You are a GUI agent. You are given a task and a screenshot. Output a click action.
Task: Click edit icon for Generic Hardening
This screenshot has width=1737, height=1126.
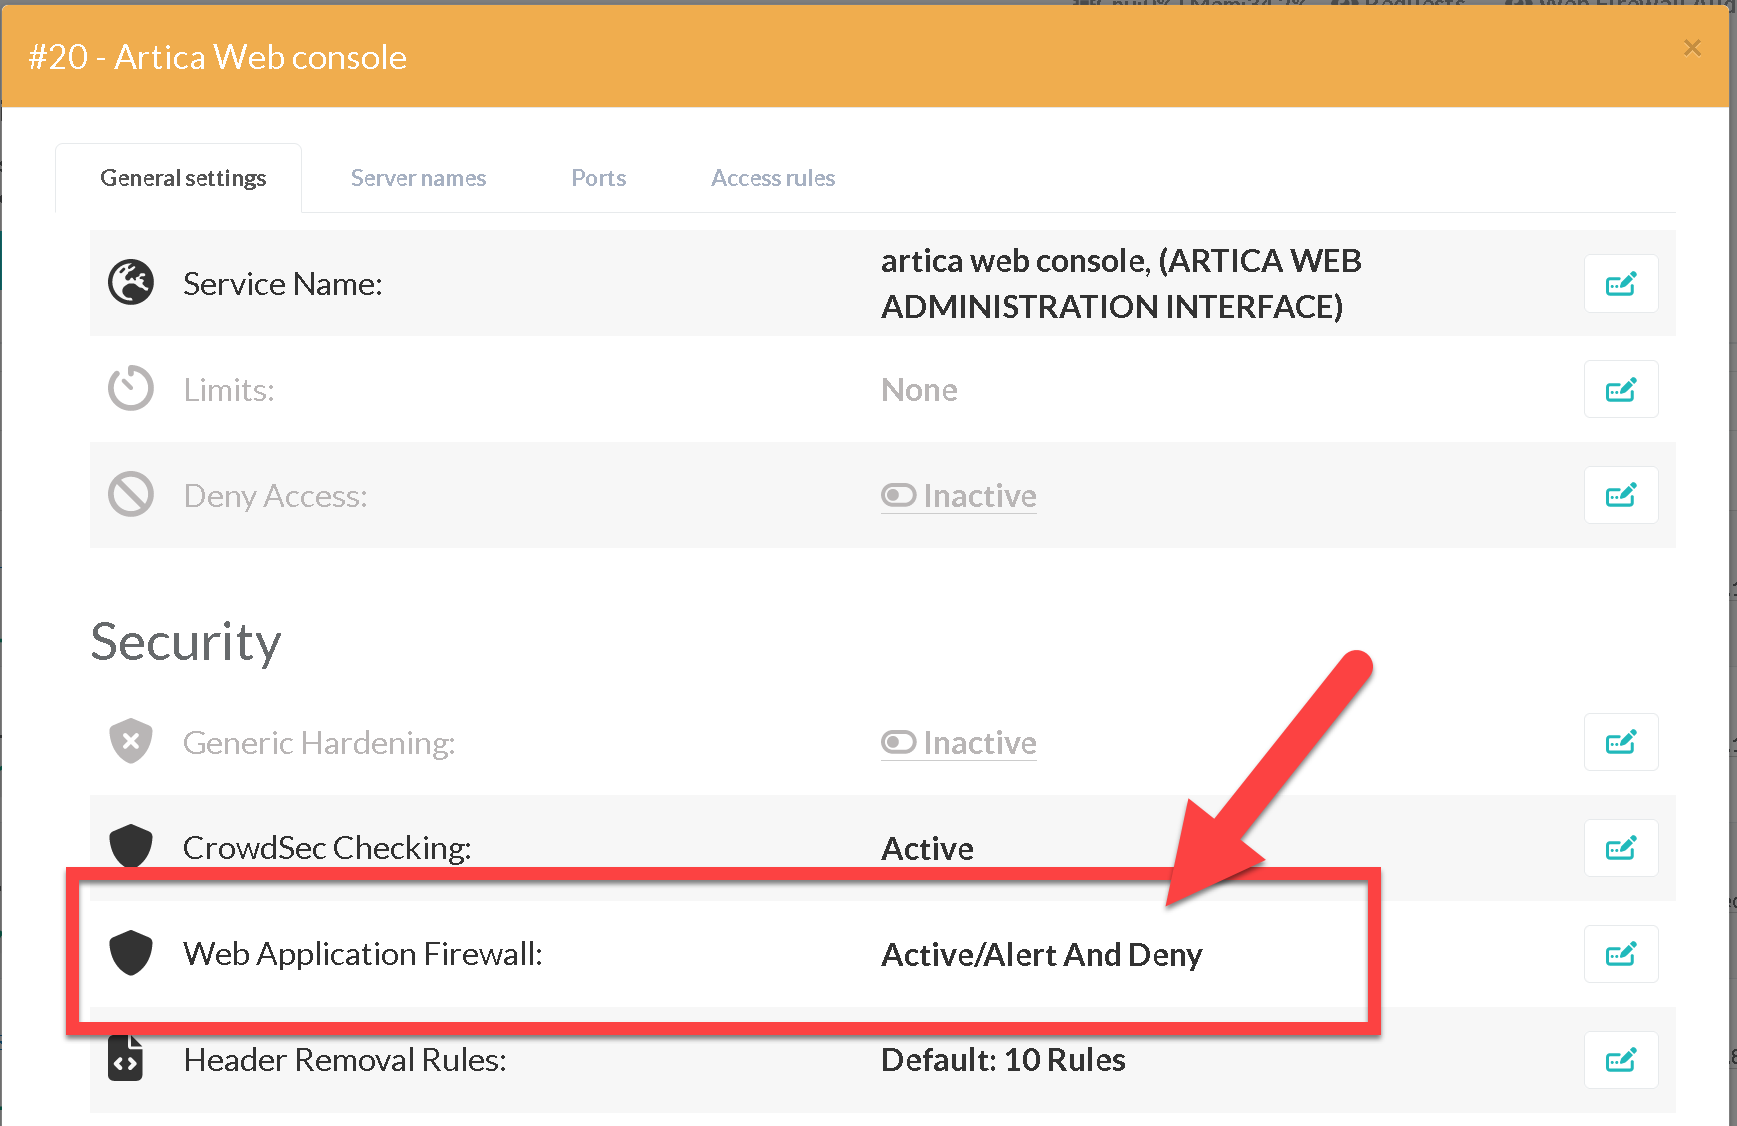pos(1620,743)
